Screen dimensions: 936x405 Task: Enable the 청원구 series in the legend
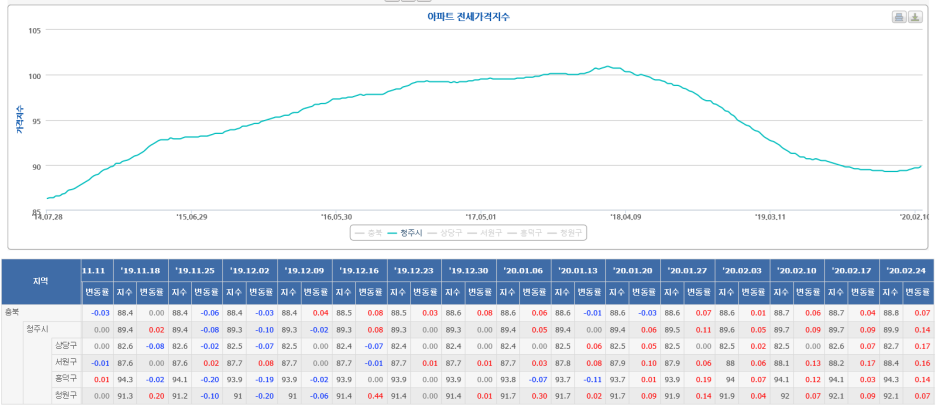[565, 233]
